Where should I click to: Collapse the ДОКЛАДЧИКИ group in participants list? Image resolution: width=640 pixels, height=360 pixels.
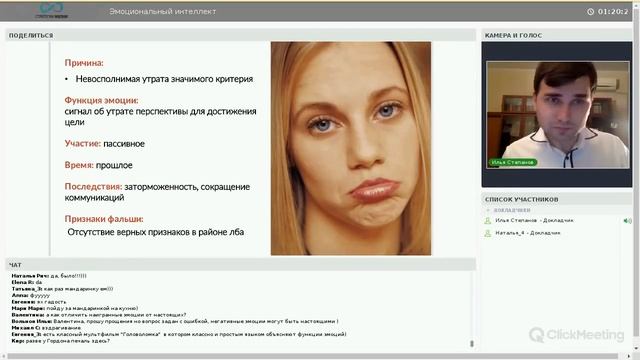488,210
